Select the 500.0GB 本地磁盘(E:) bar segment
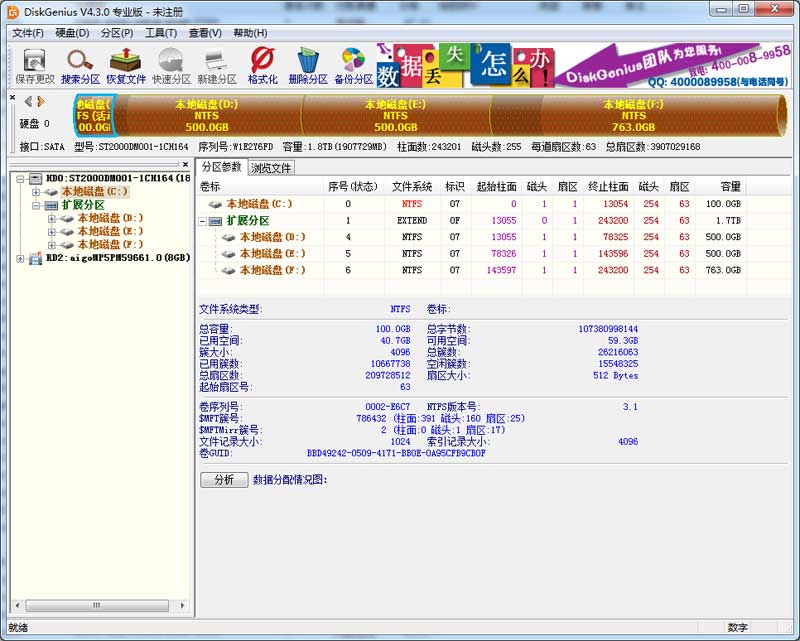Viewport: 800px width, 641px height. point(395,115)
